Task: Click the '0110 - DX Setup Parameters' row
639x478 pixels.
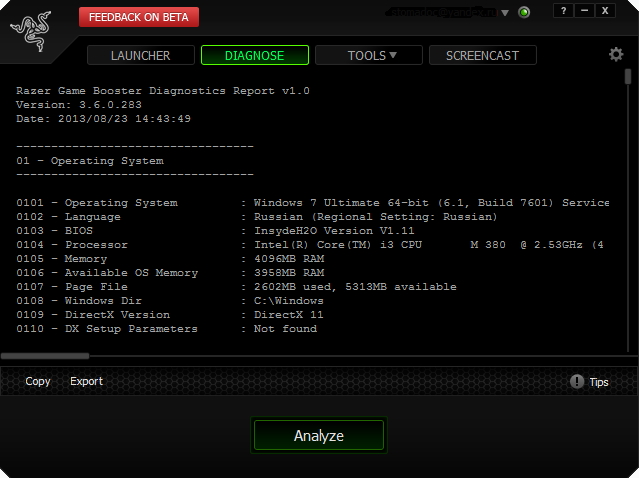Action: pyautogui.click(x=166, y=329)
